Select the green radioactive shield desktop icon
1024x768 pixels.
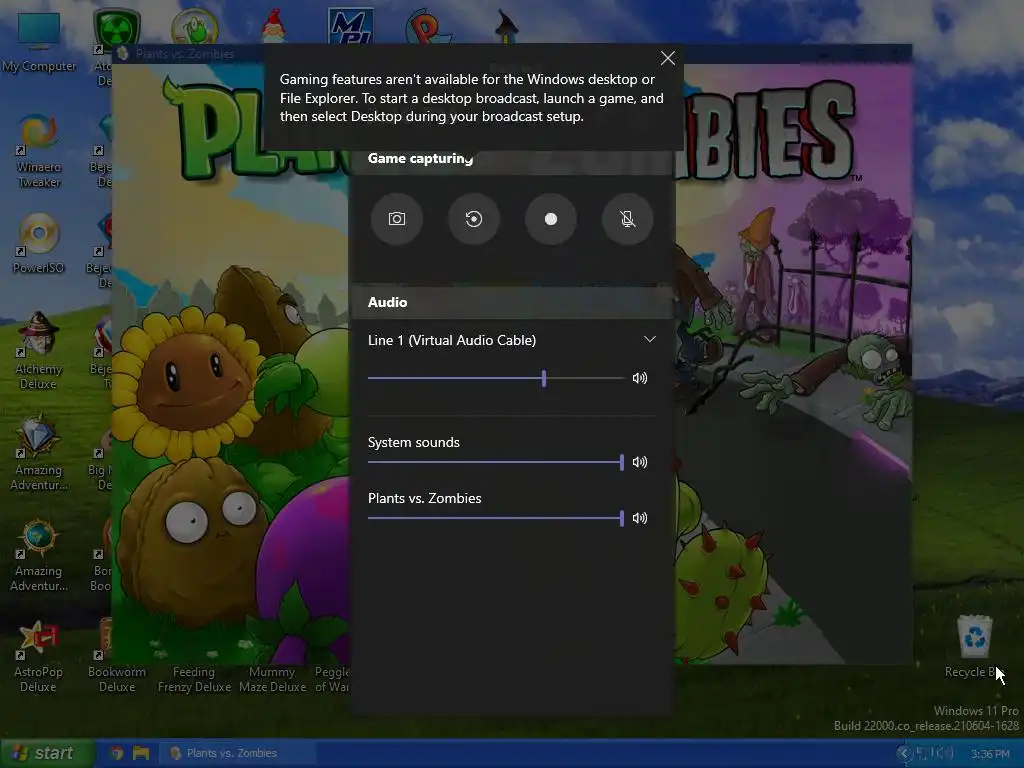click(118, 27)
